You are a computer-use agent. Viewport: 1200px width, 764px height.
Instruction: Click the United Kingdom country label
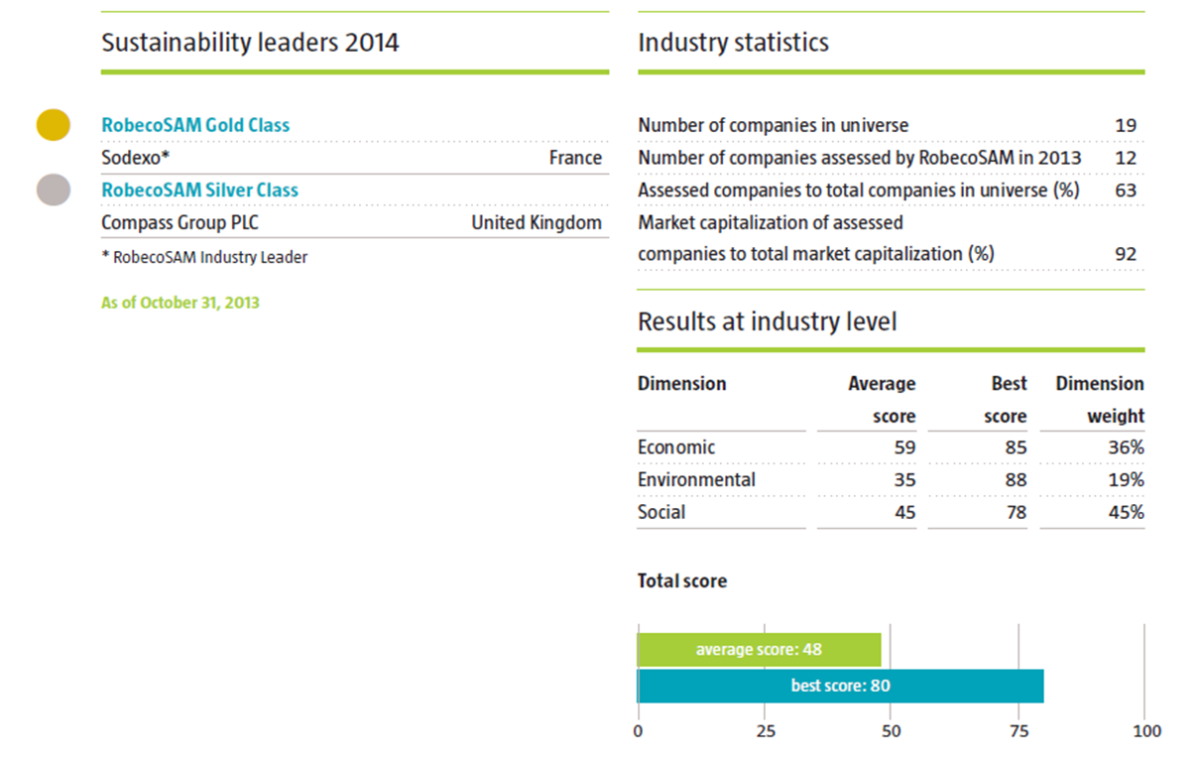pos(537,222)
